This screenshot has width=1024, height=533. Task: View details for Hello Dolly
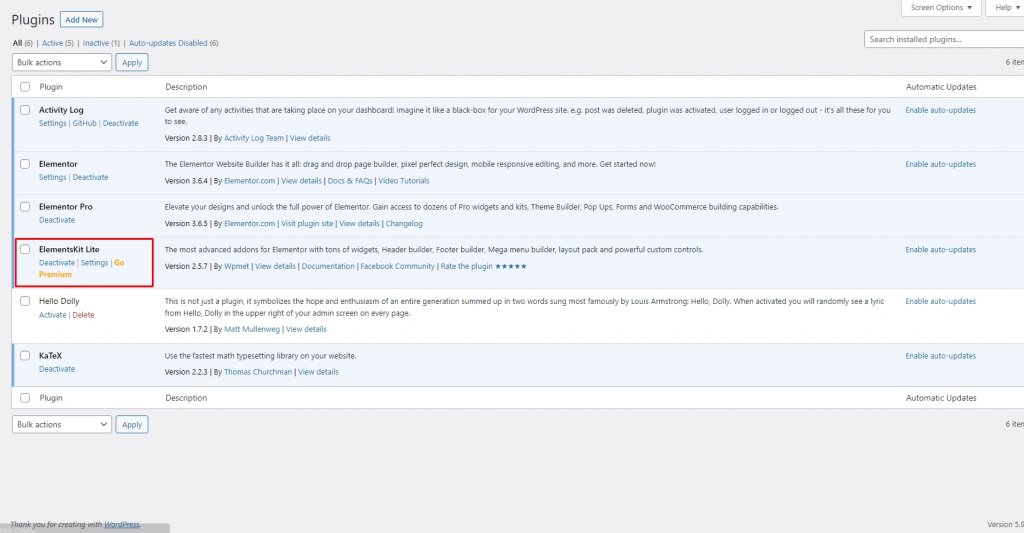pyautogui.click(x=306, y=329)
